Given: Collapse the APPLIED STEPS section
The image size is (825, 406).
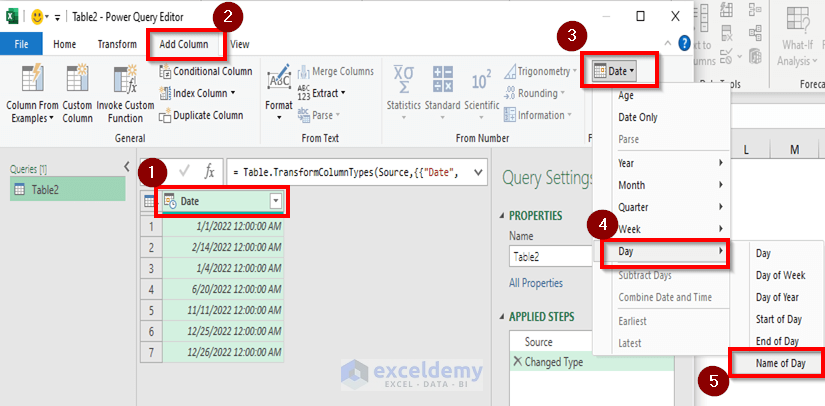Looking at the screenshot, I should click(x=501, y=317).
